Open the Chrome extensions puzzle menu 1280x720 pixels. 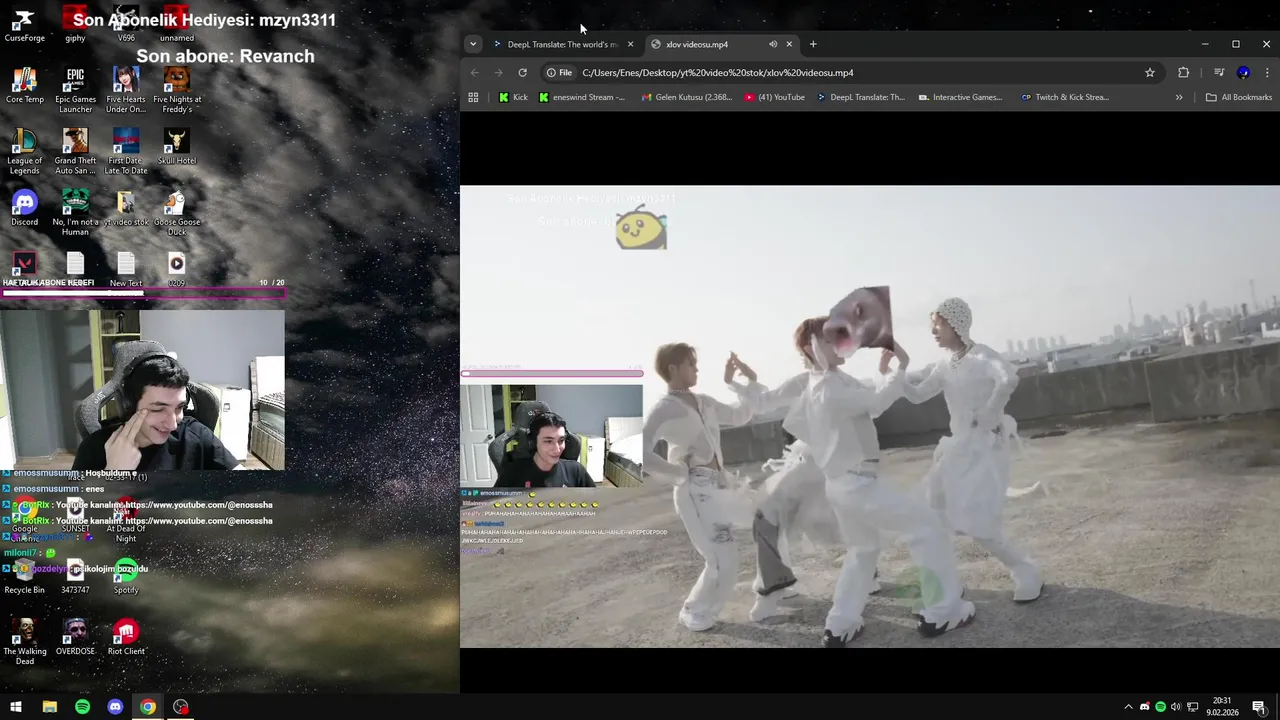coord(1184,72)
